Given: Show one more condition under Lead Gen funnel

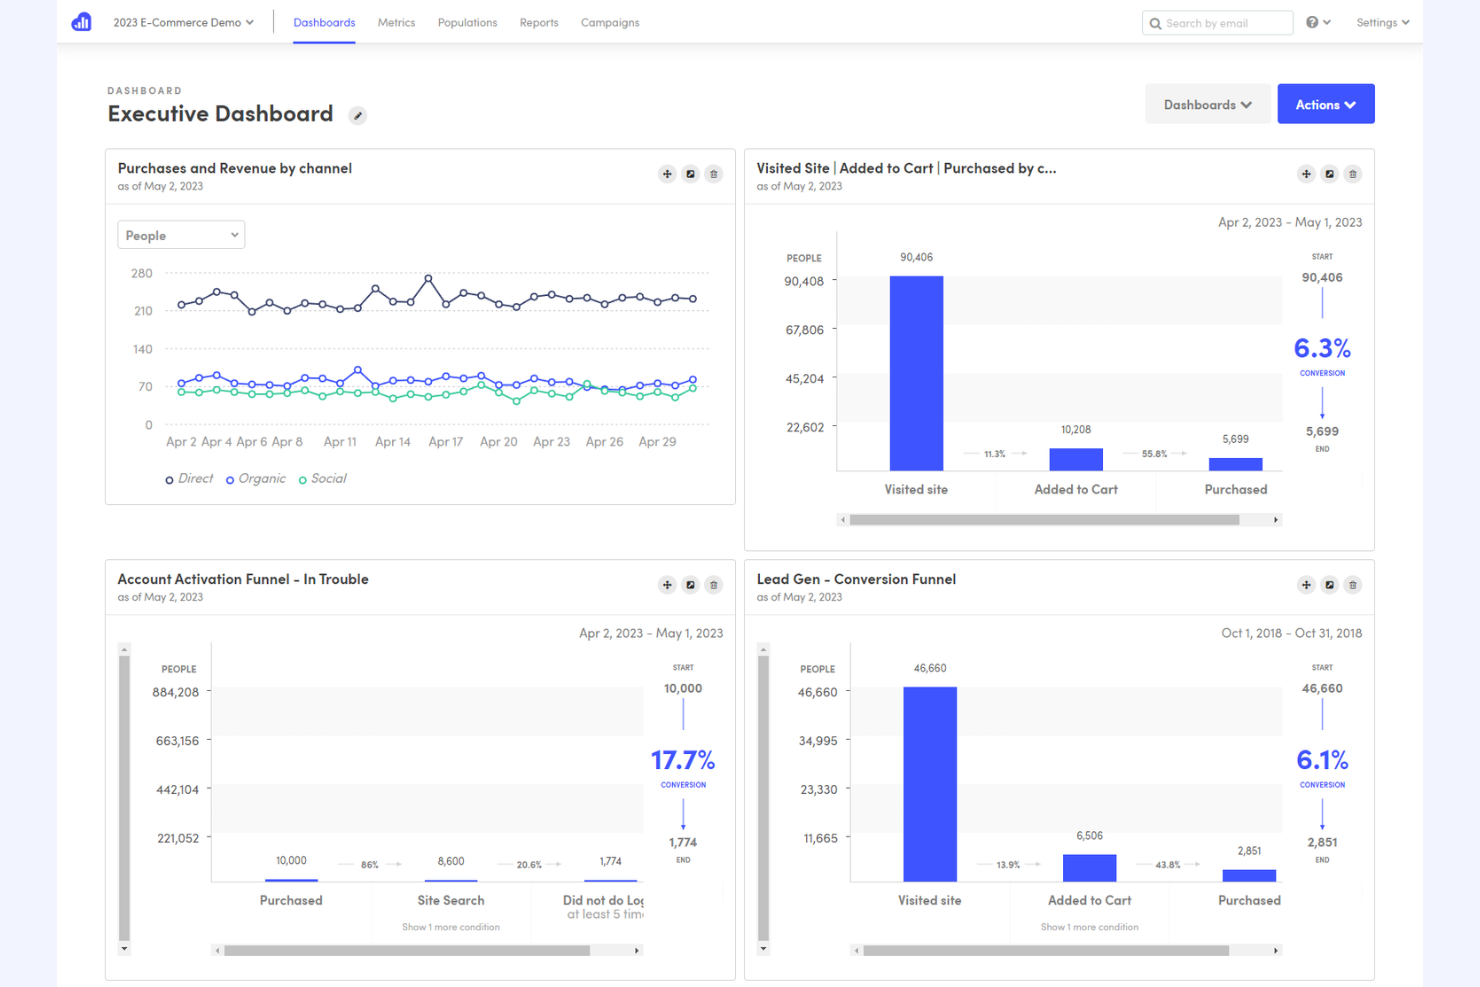Looking at the screenshot, I should [1089, 927].
